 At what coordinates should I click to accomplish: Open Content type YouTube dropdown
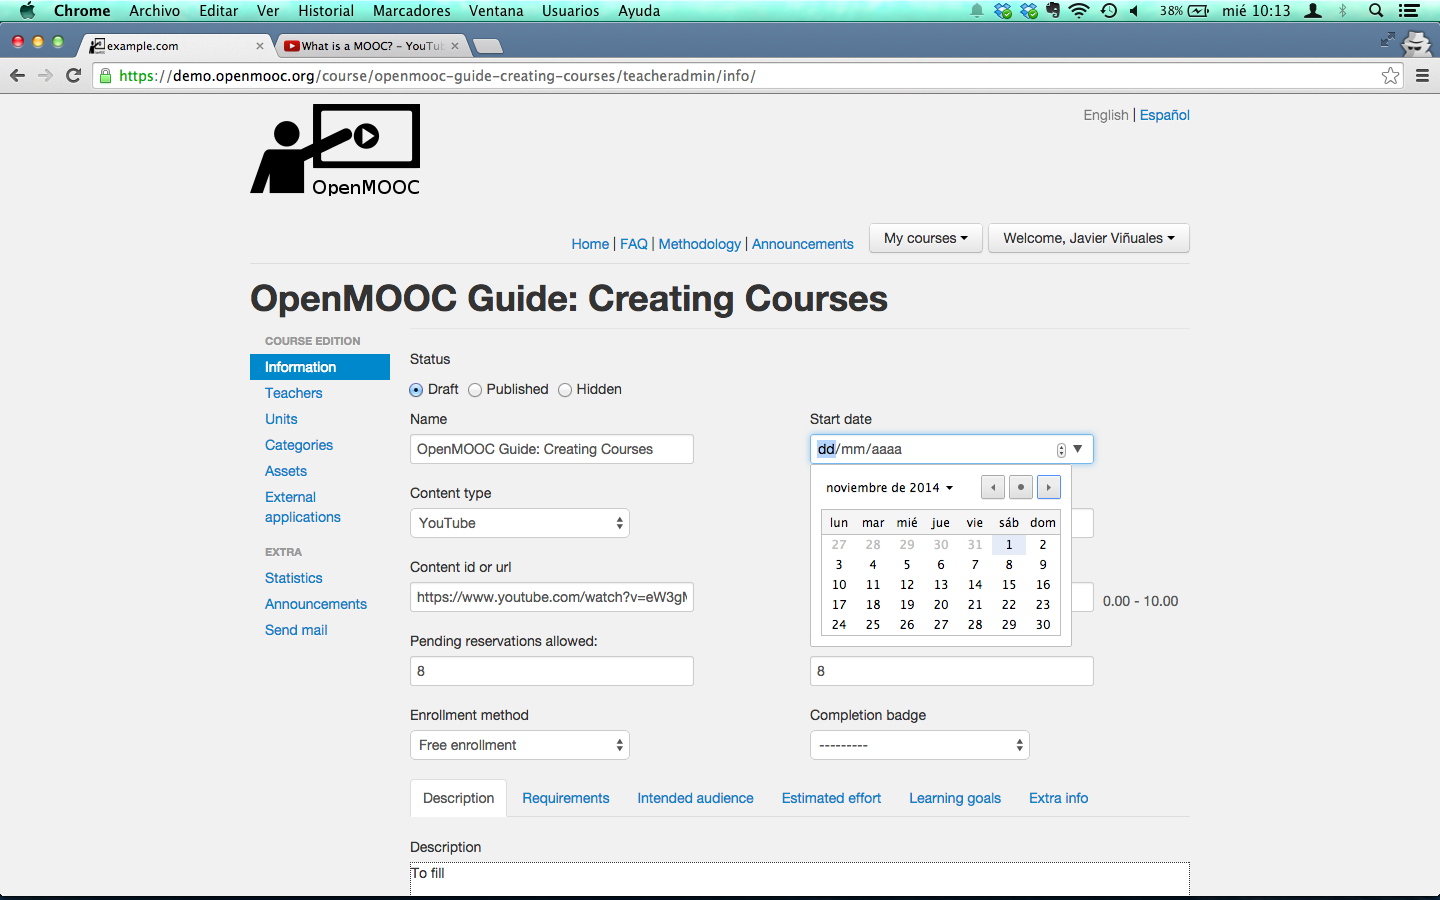point(520,523)
